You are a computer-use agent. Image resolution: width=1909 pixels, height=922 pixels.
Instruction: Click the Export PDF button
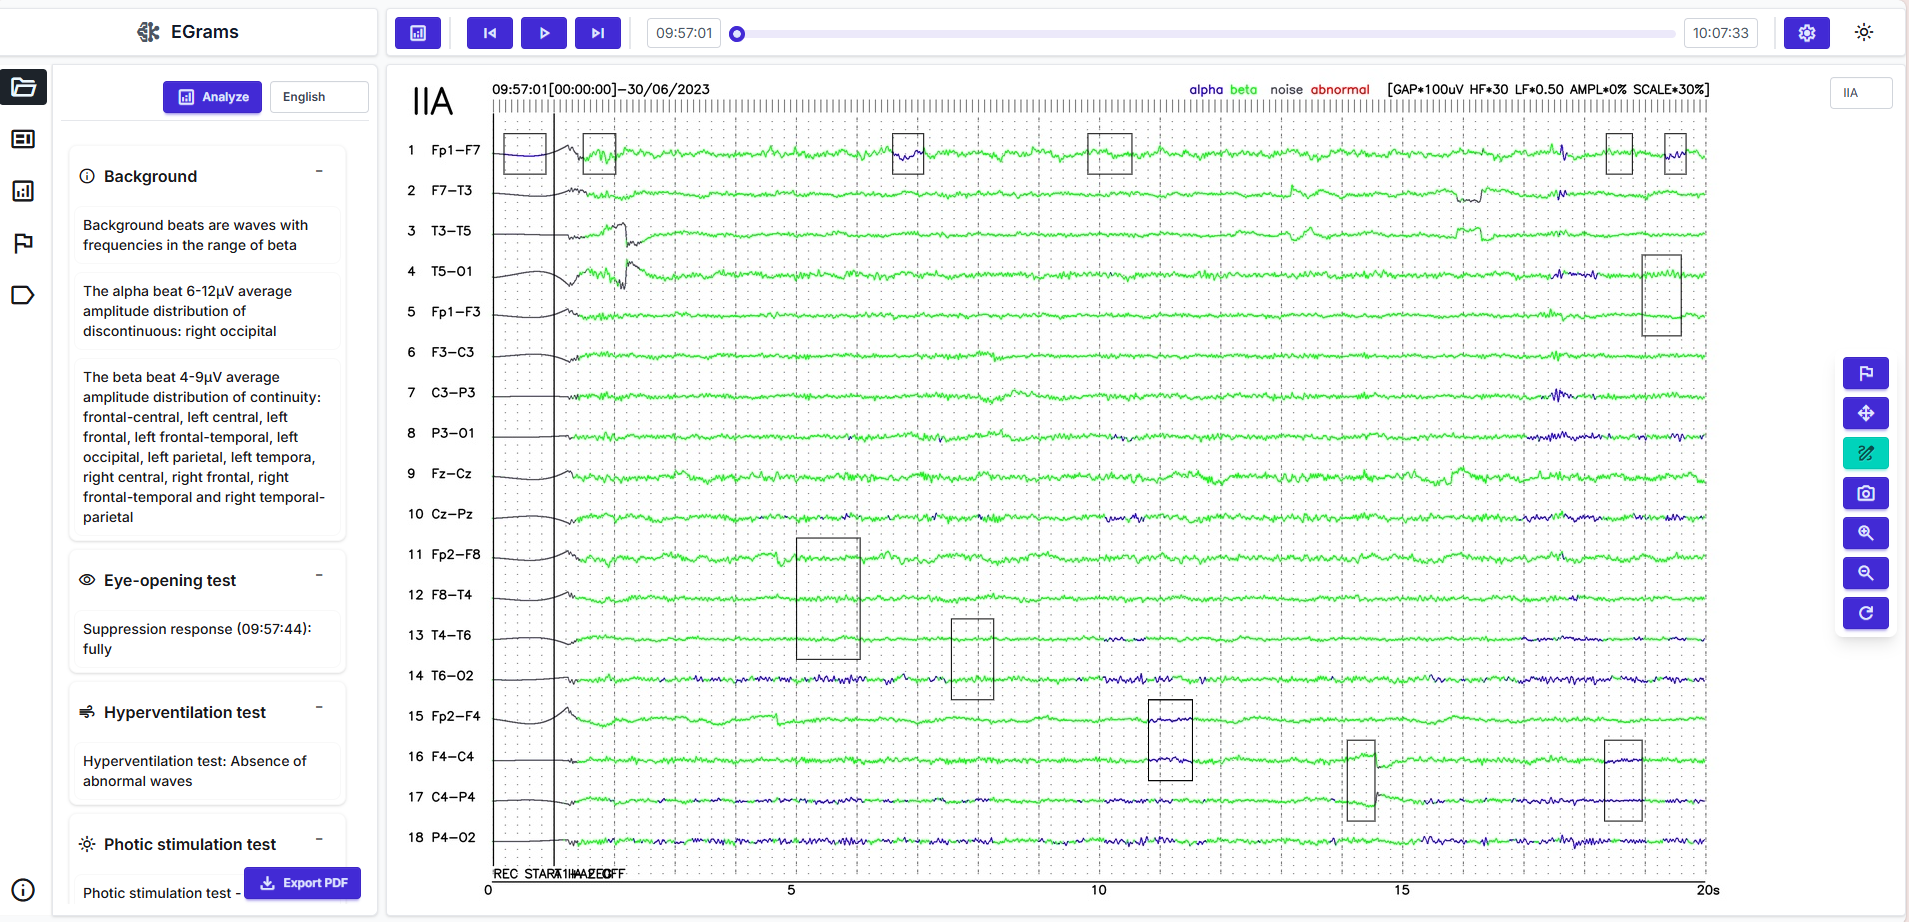303,883
